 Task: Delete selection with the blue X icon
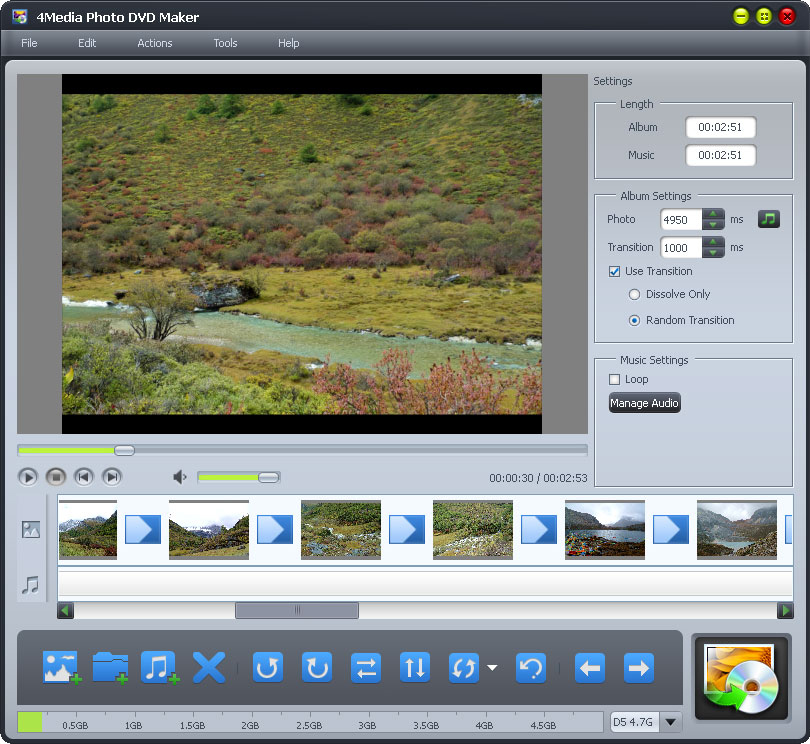tap(208, 668)
